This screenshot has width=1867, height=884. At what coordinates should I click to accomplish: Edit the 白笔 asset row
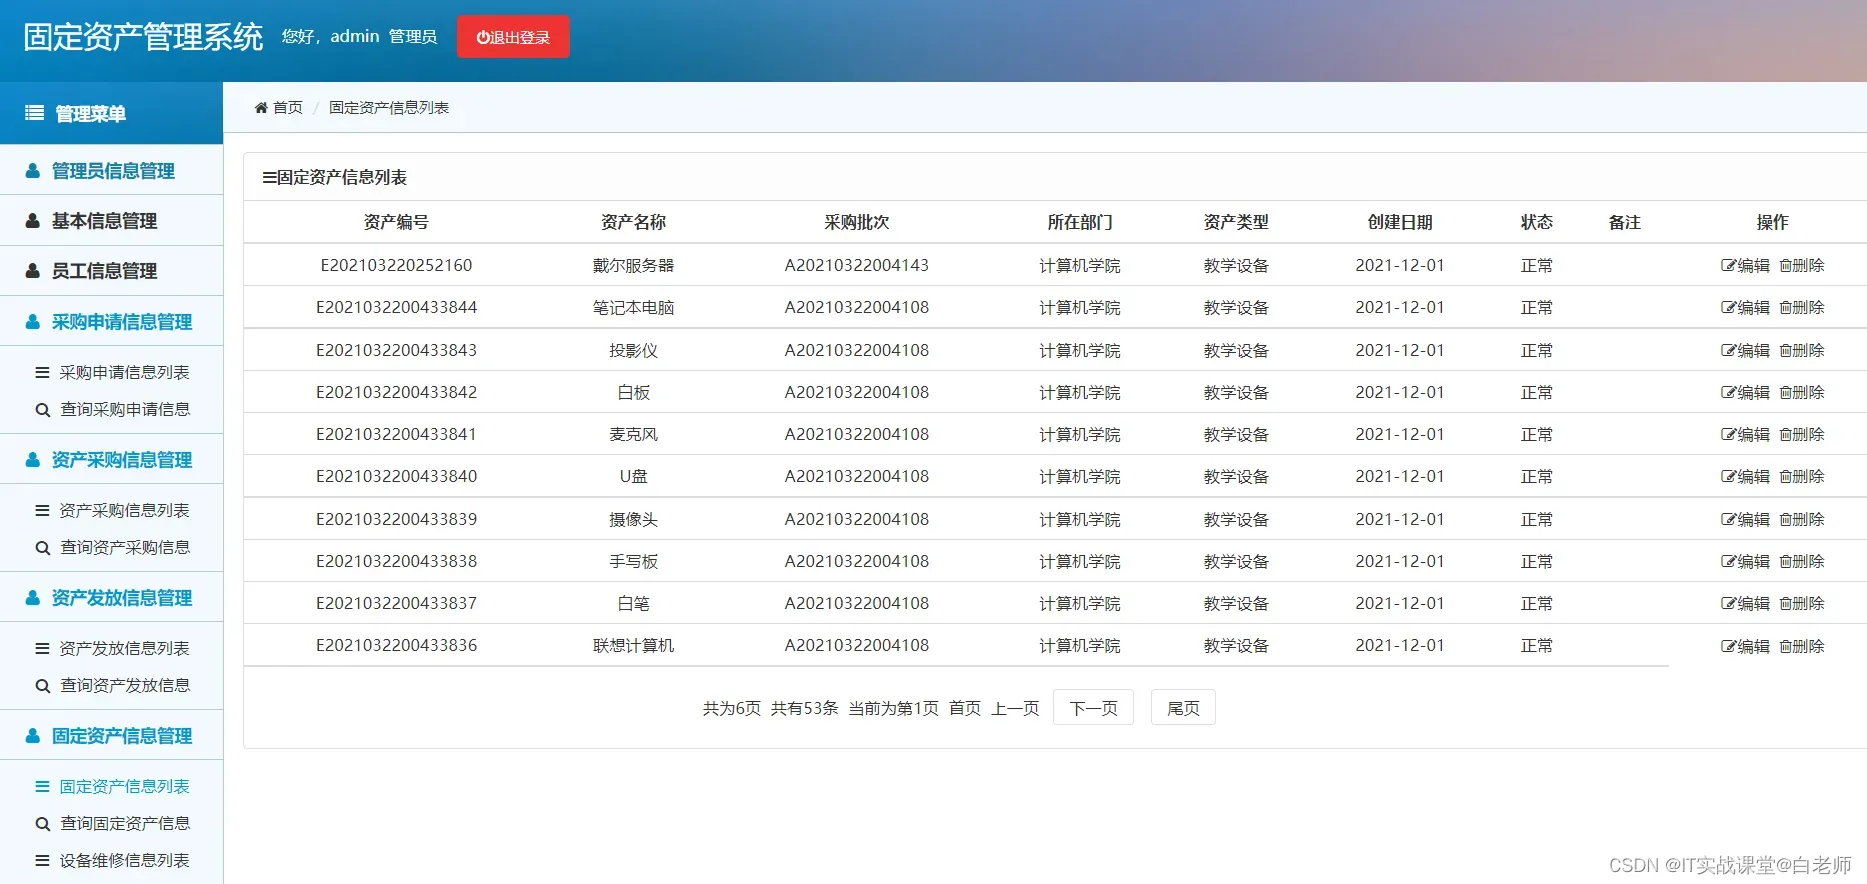(1745, 603)
